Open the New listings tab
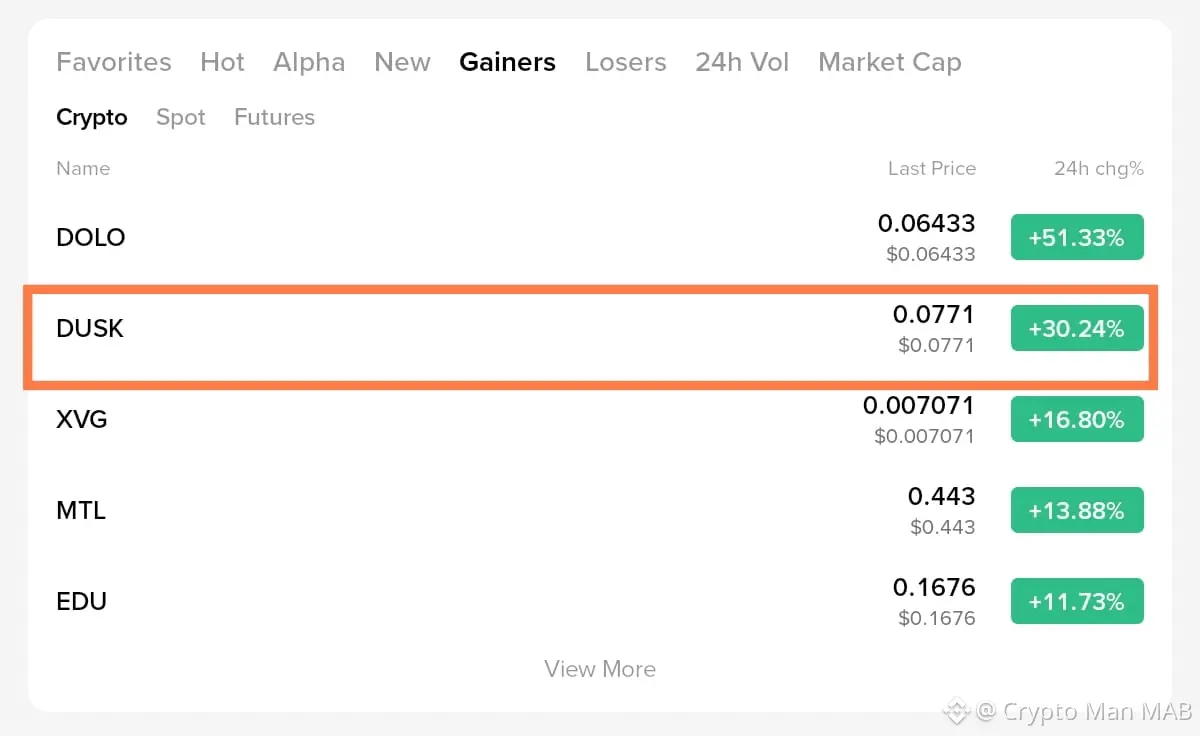This screenshot has width=1200, height=736. click(x=402, y=62)
